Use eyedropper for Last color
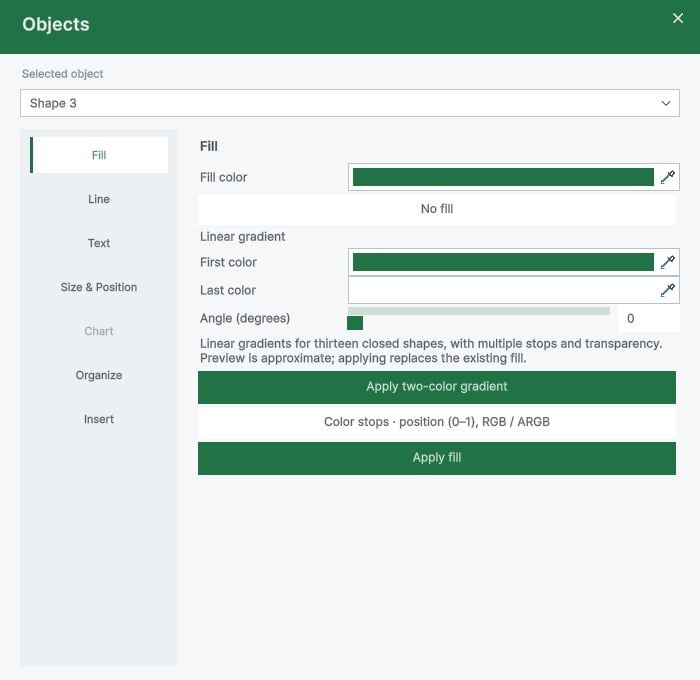This screenshot has width=700, height=680. click(667, 290)
